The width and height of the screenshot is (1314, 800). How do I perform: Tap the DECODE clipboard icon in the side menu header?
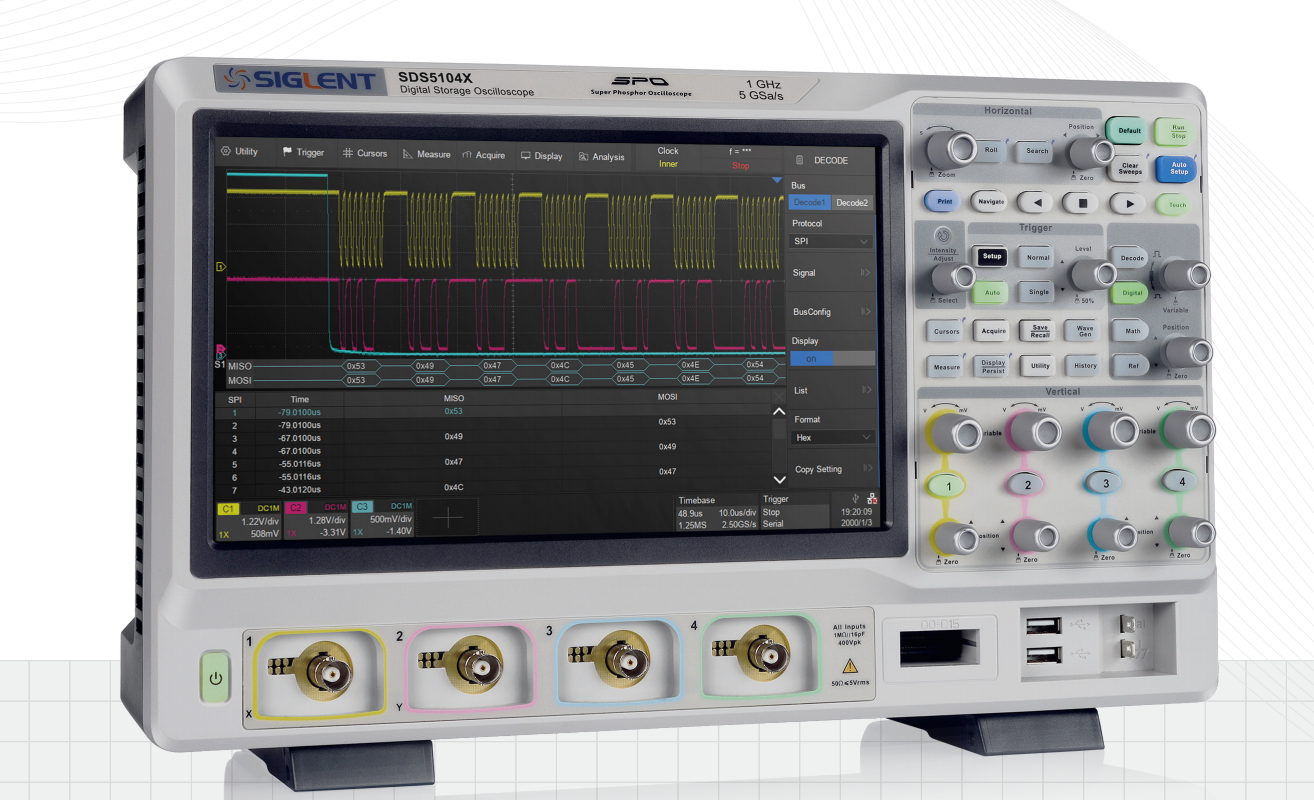pos(799,160)
